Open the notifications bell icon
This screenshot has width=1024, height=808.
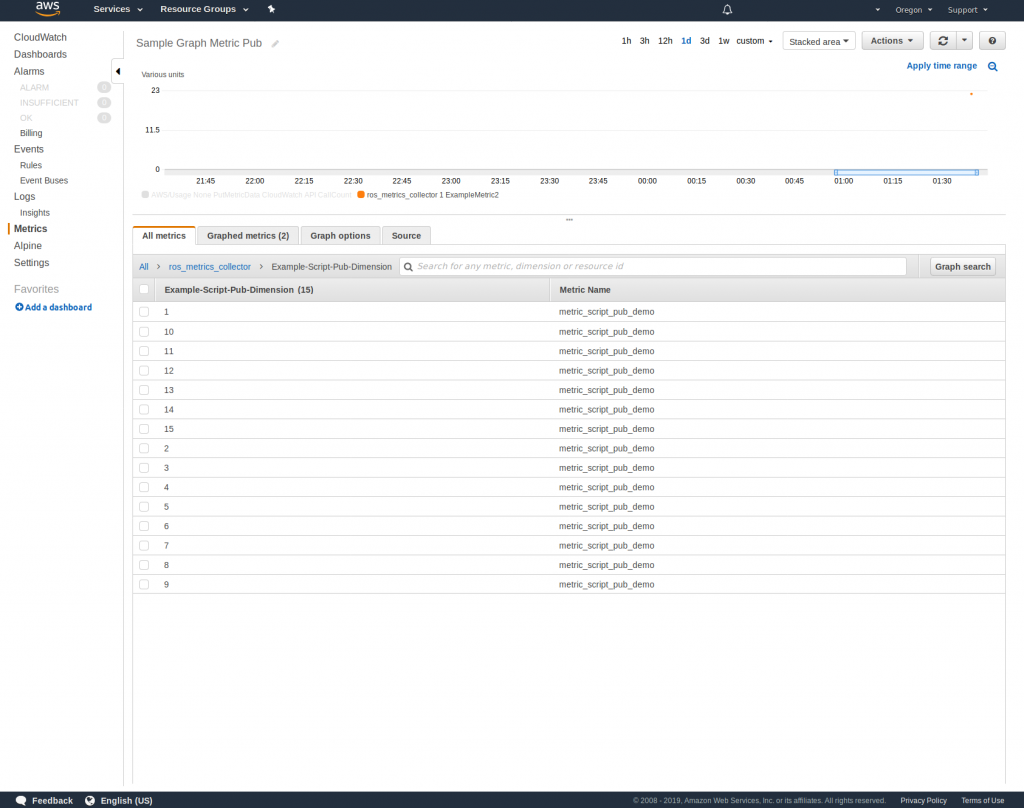pyautogui.click(x=727, y=9)
